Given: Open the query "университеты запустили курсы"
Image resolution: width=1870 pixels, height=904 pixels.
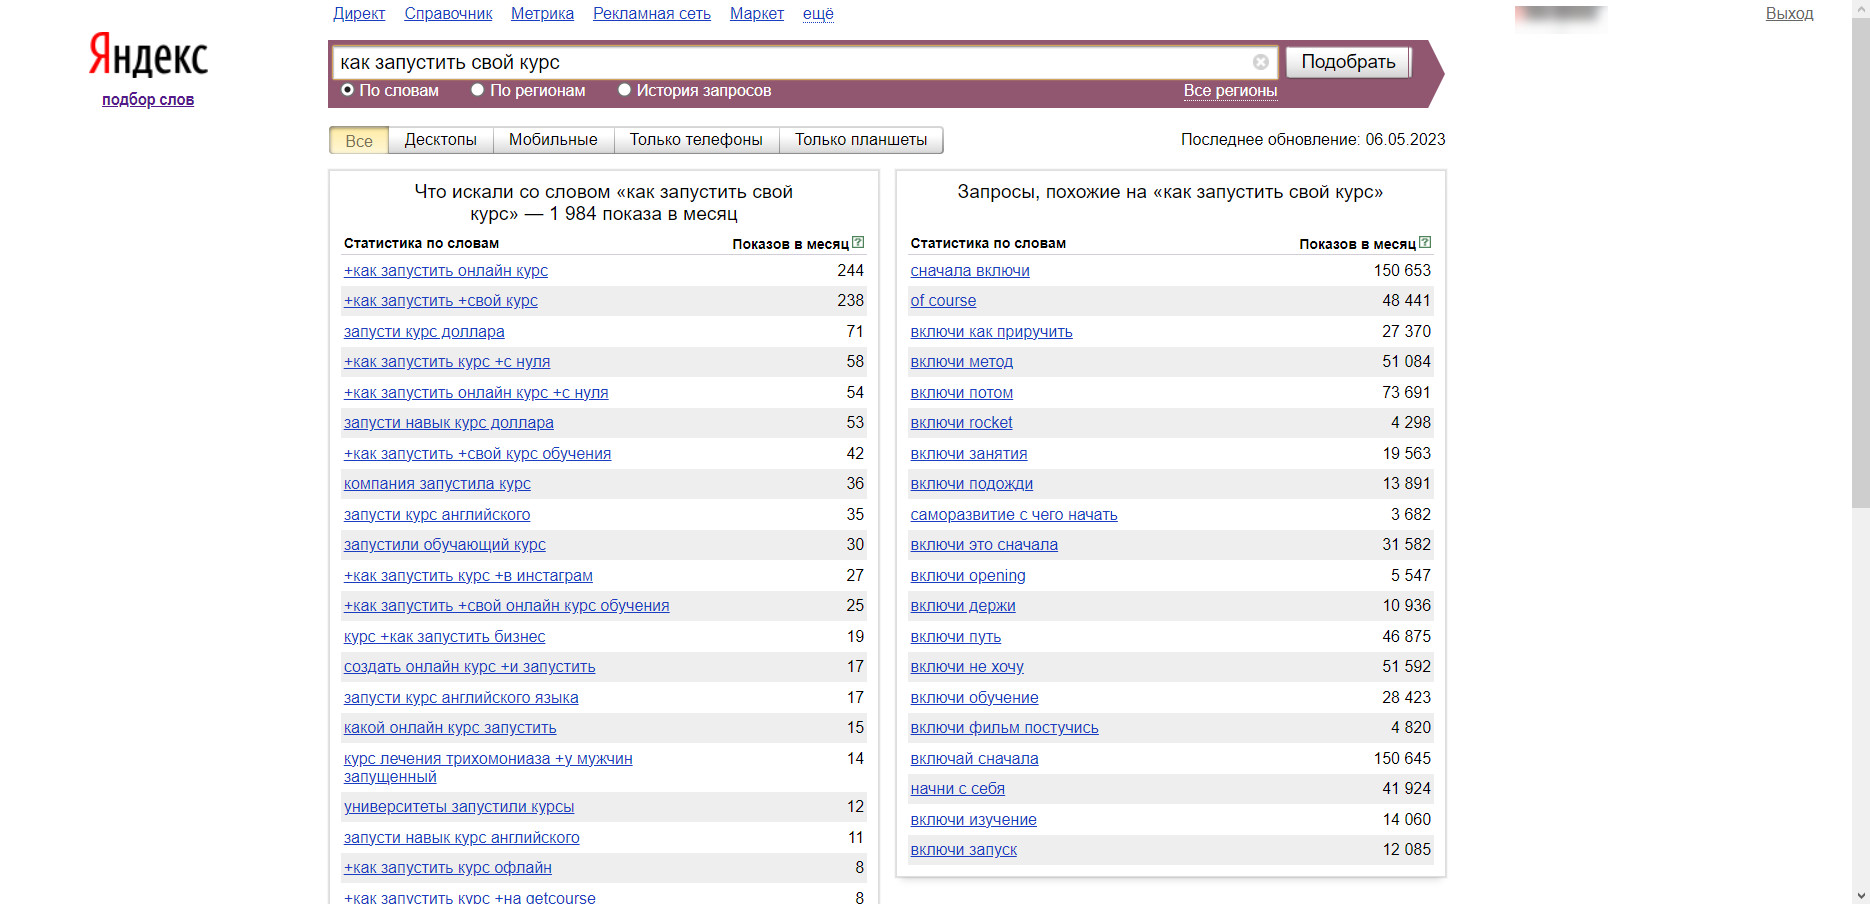Looking at the screenshot, I should point(459,807).
